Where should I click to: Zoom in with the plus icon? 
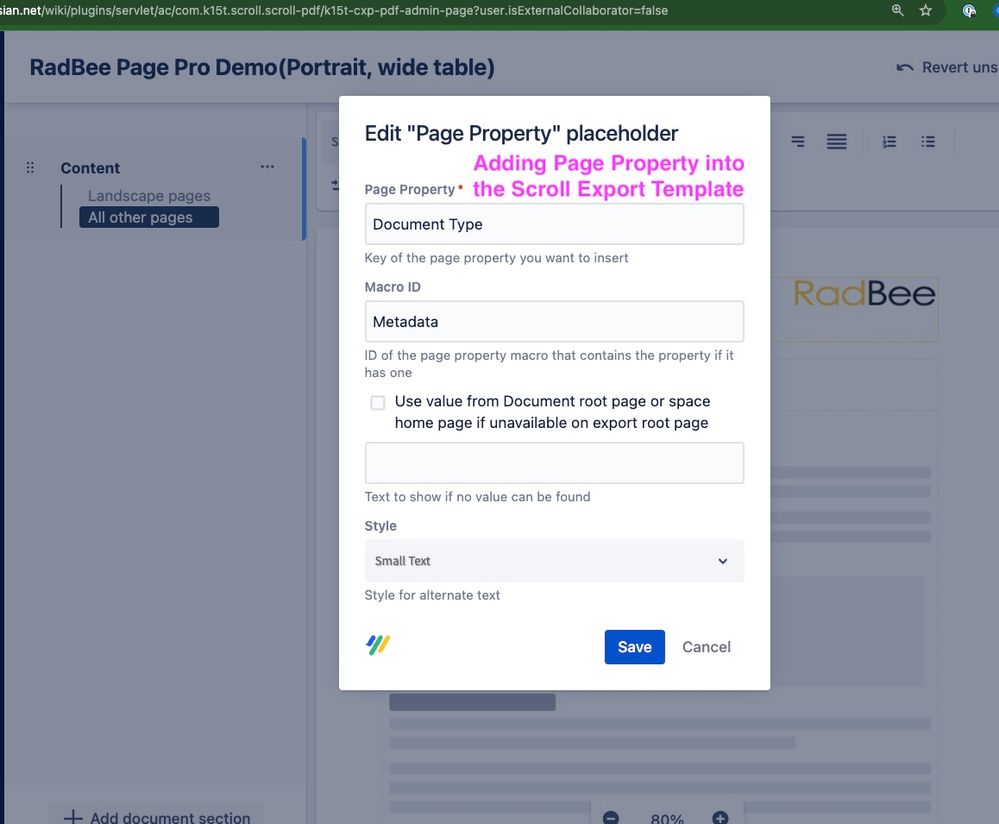point(721,818)
